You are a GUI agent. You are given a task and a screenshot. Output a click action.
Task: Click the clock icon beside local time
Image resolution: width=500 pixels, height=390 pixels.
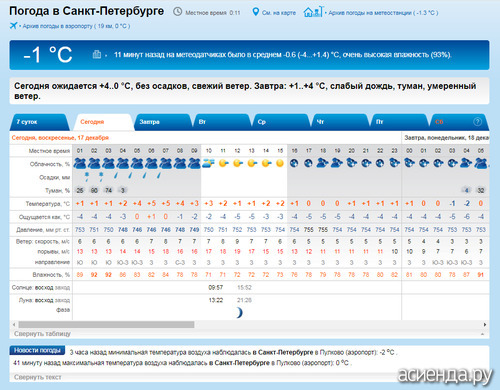tap(178, 12)
